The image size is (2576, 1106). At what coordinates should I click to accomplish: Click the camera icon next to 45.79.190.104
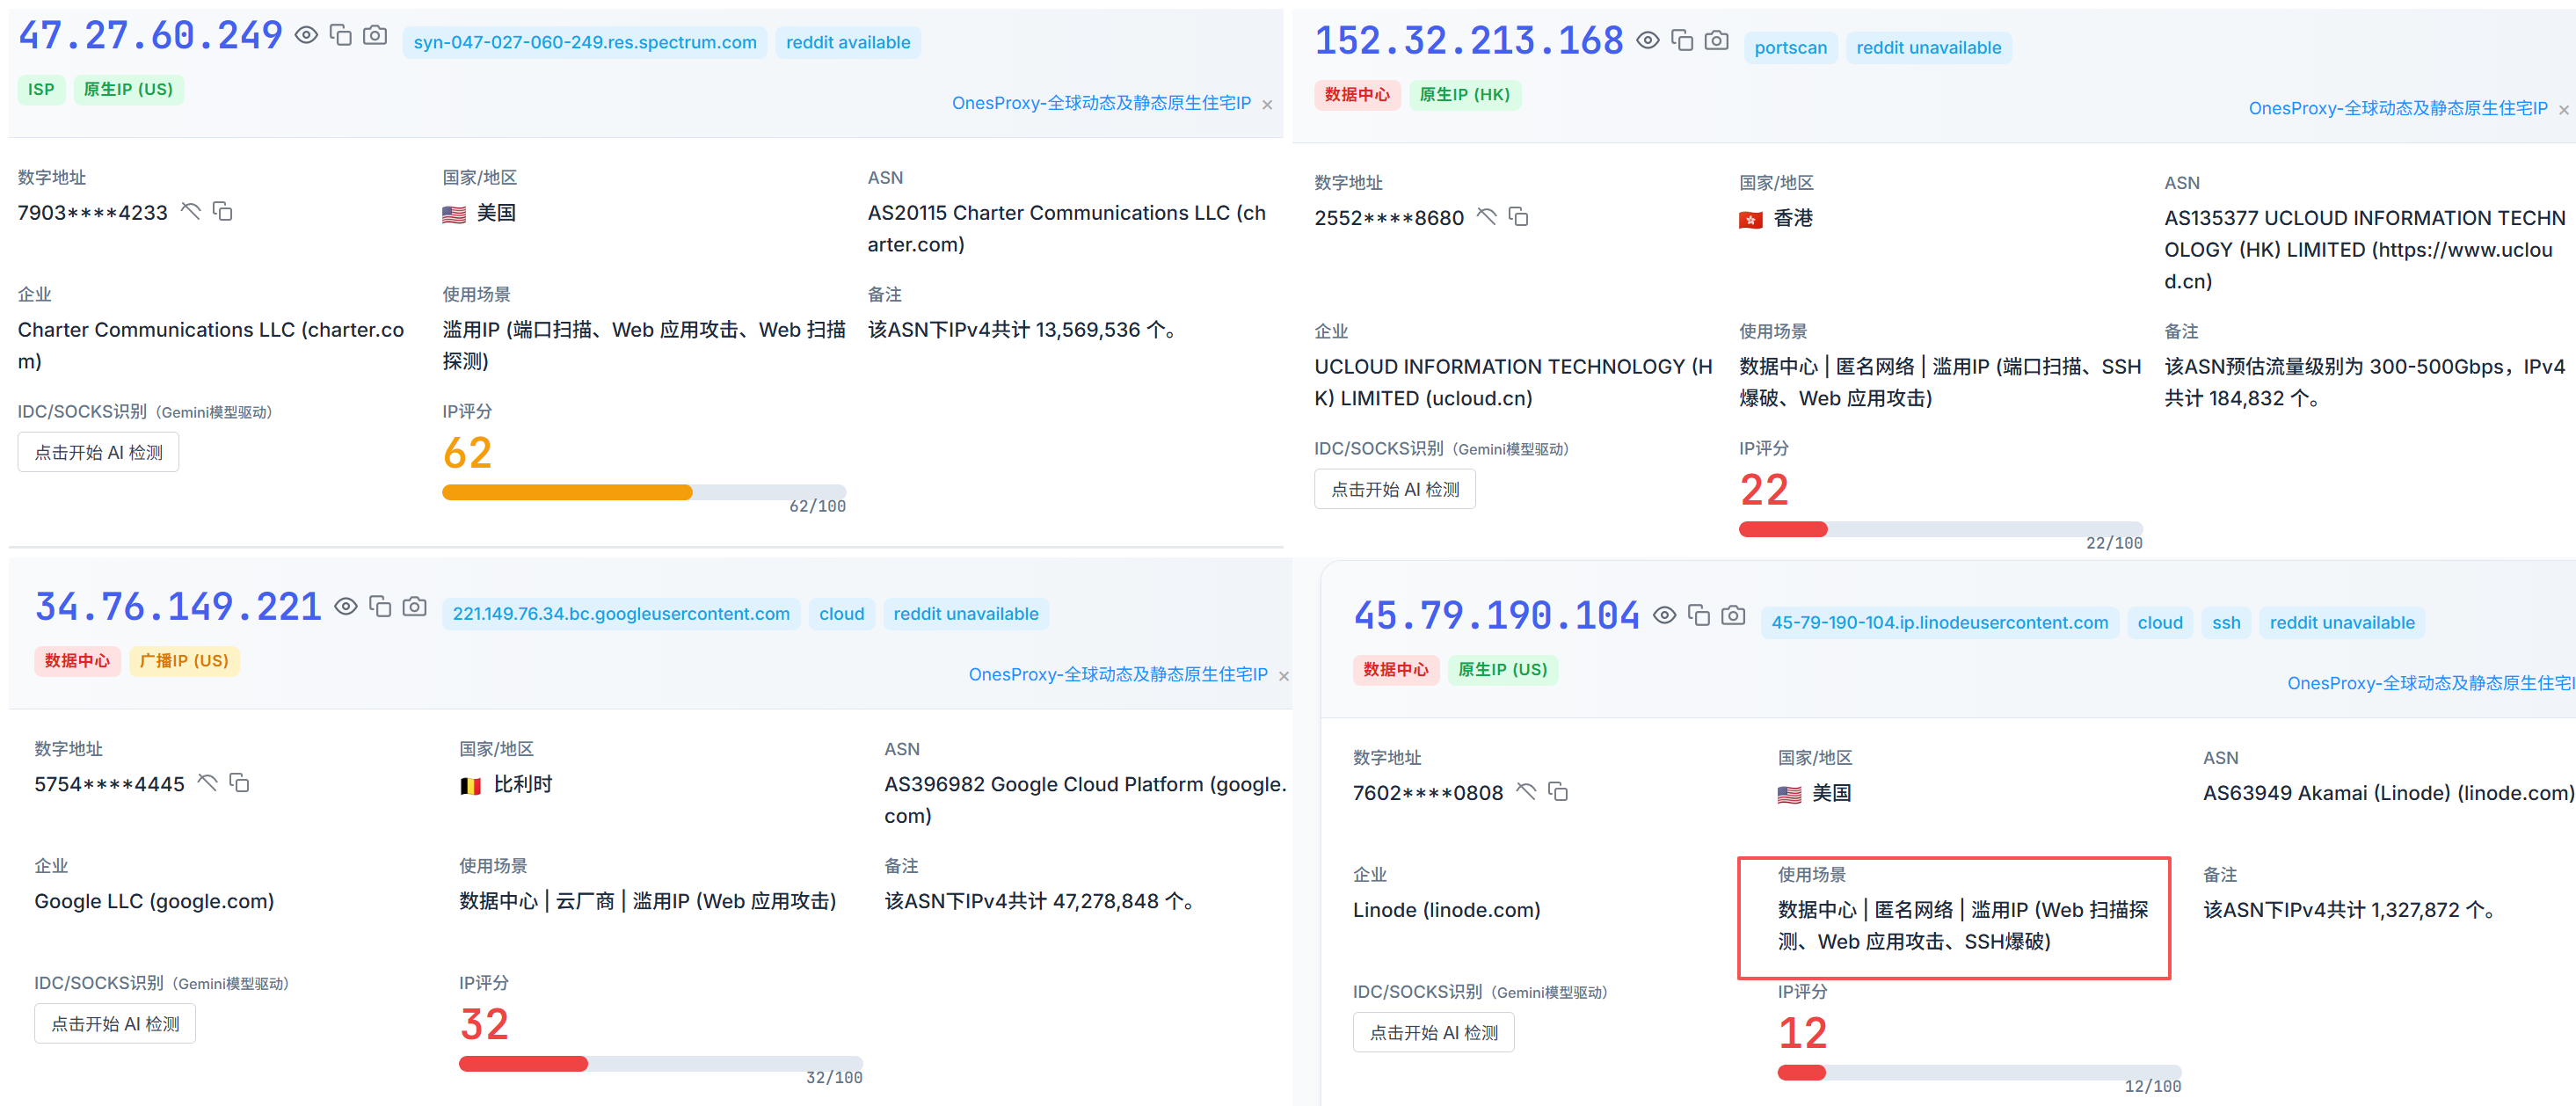(x=1732, y=616)
